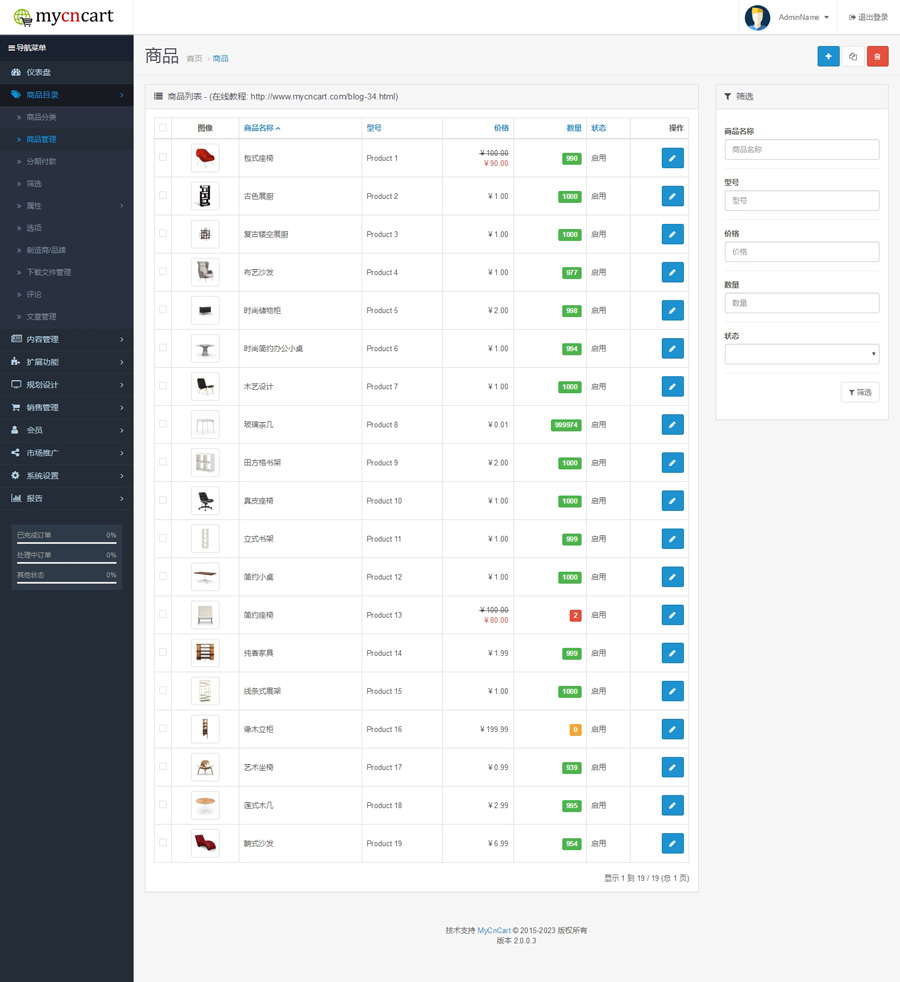Expand the 内容管理 sidebar menu
This screenshot has width=900, height=982.
pos(66,340)
